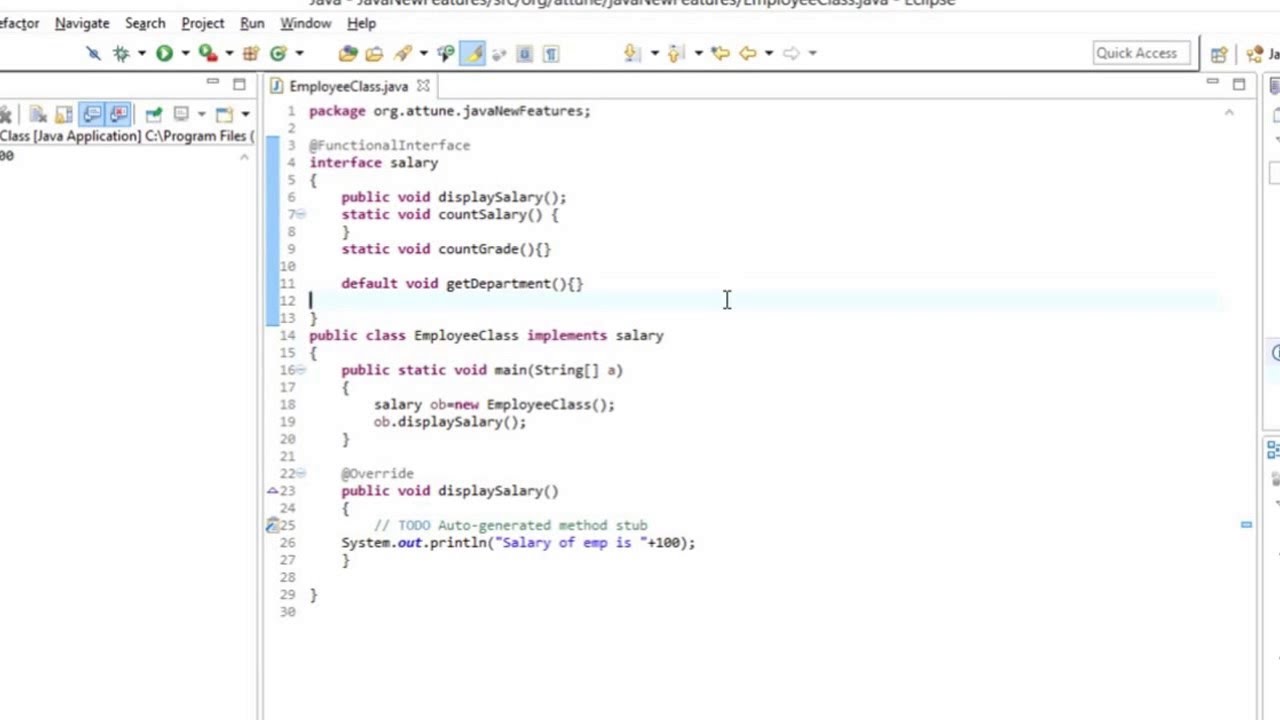Click the Previous Annotation arrow icon
This screenshot has height=720, width=1280.
[x=675, y=53]
